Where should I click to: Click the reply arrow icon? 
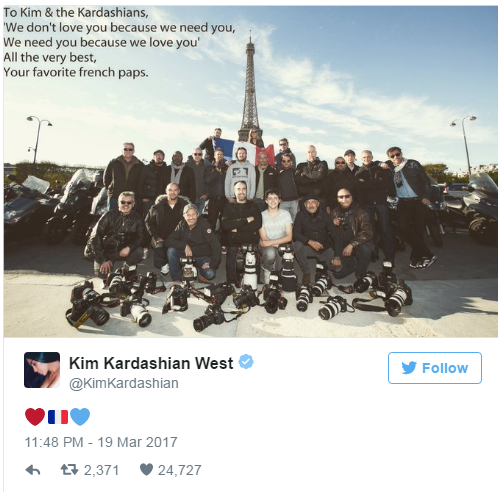(x=33, y=470)
